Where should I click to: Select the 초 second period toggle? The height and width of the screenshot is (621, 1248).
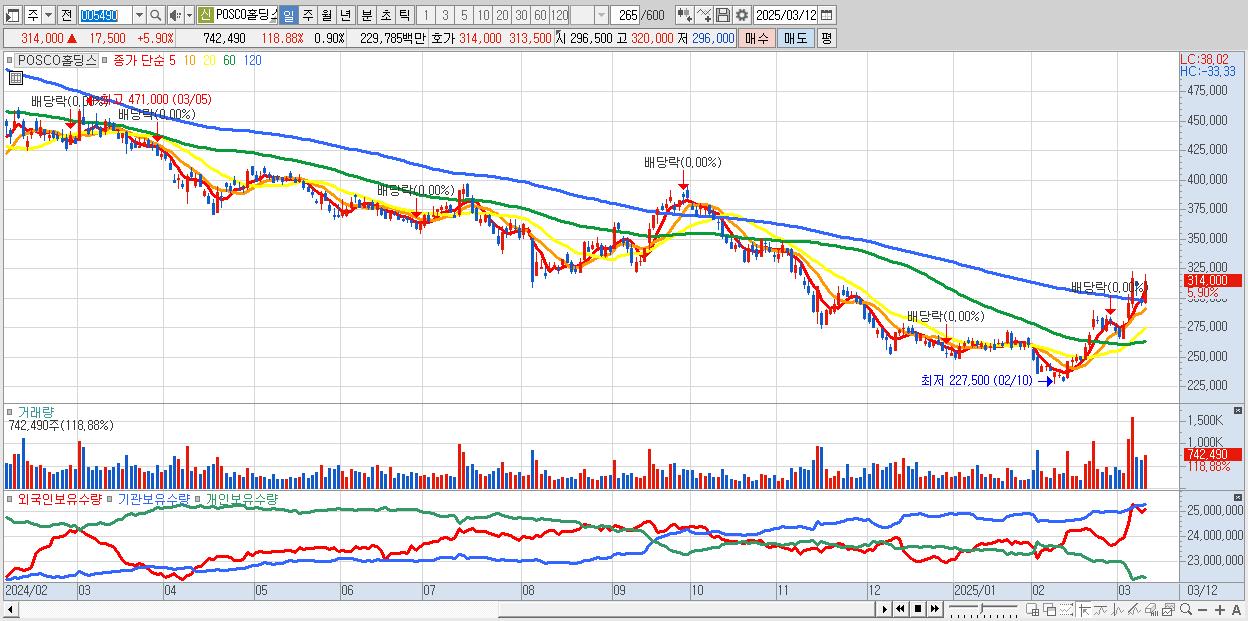[x=385, y=15]
